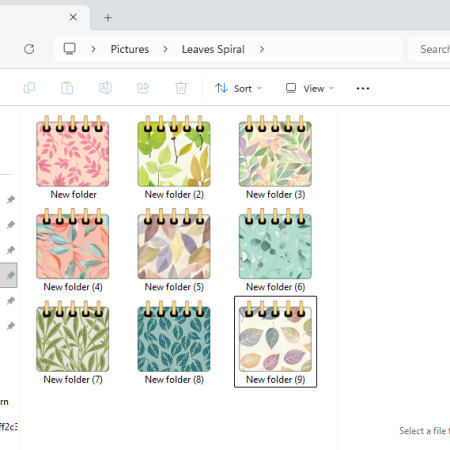Select New folder (6) mint eucalyptus notebook
This screenshot has height=450, width=450.
(x=275, y=244)
